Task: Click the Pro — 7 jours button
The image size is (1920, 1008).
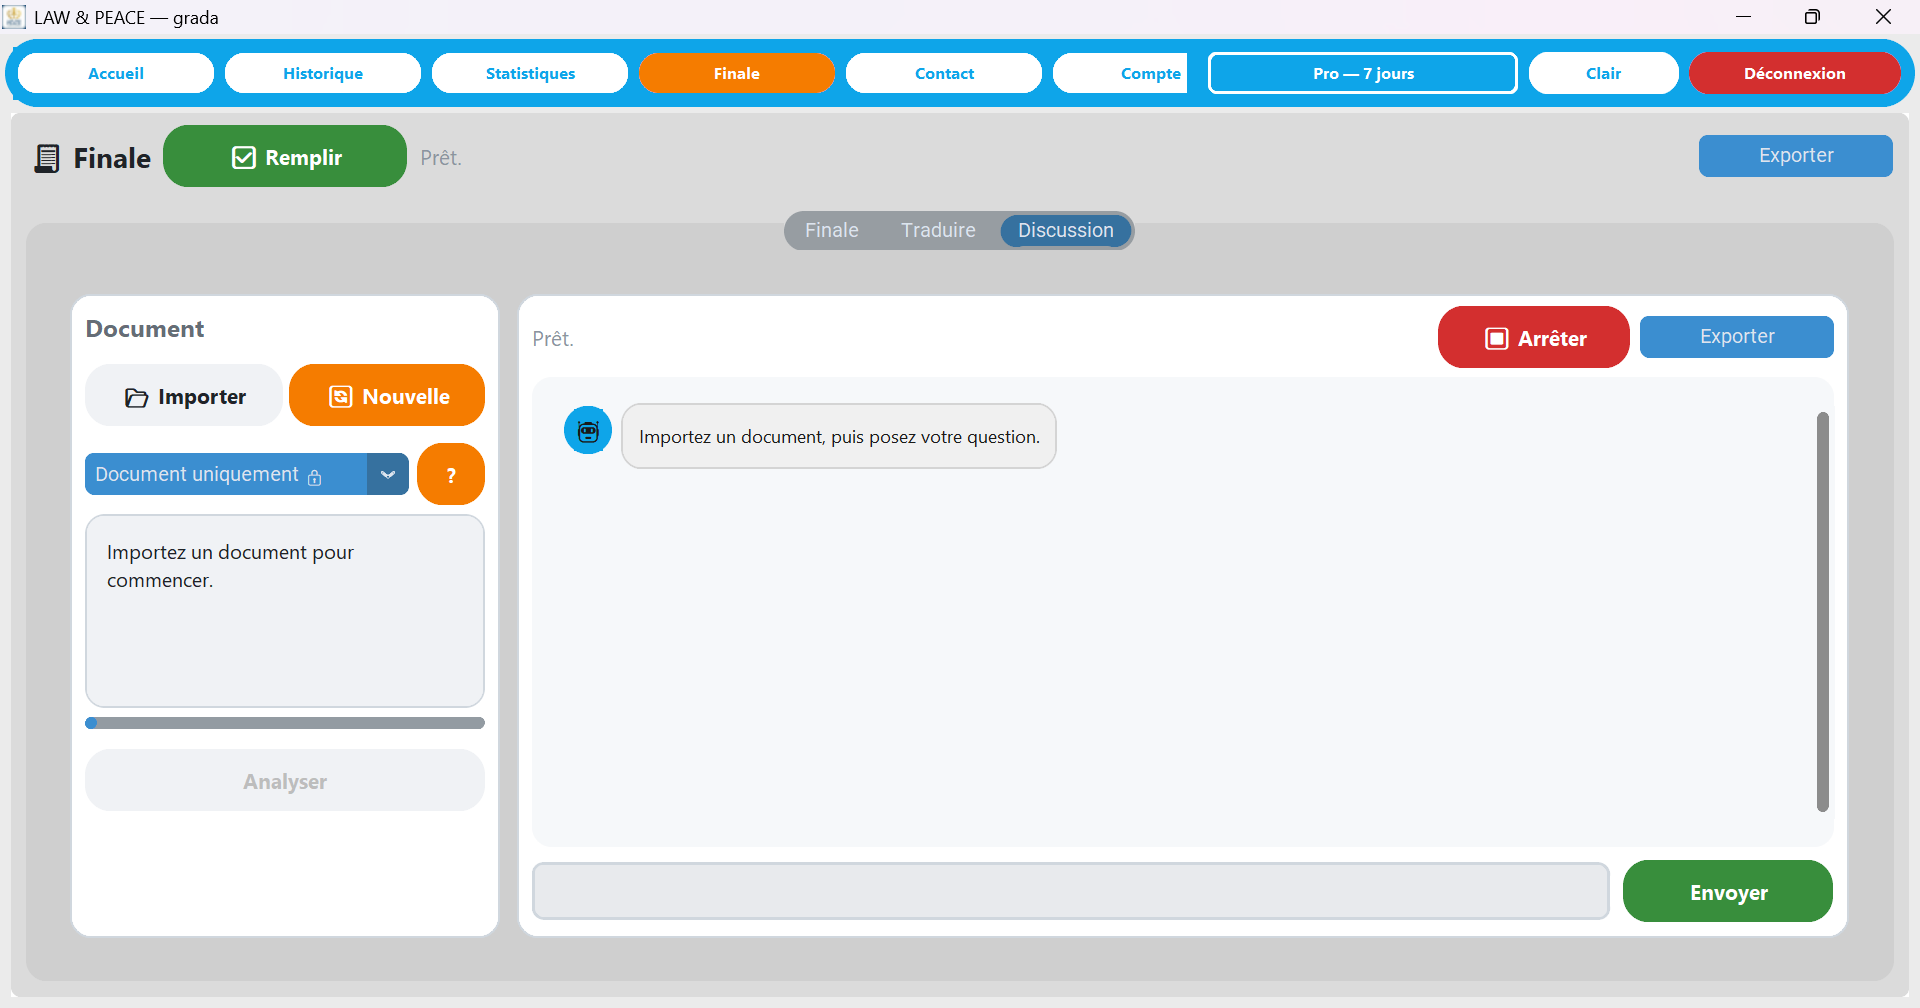Action: point(1363,73)
